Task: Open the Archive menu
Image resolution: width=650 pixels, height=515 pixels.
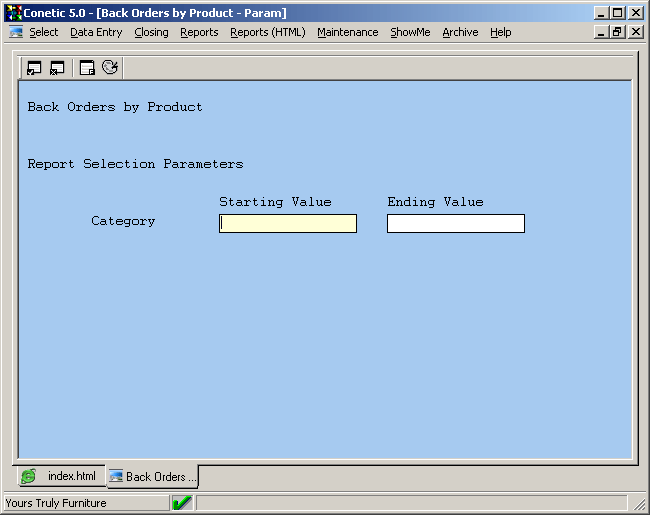Action: [460, 32]
